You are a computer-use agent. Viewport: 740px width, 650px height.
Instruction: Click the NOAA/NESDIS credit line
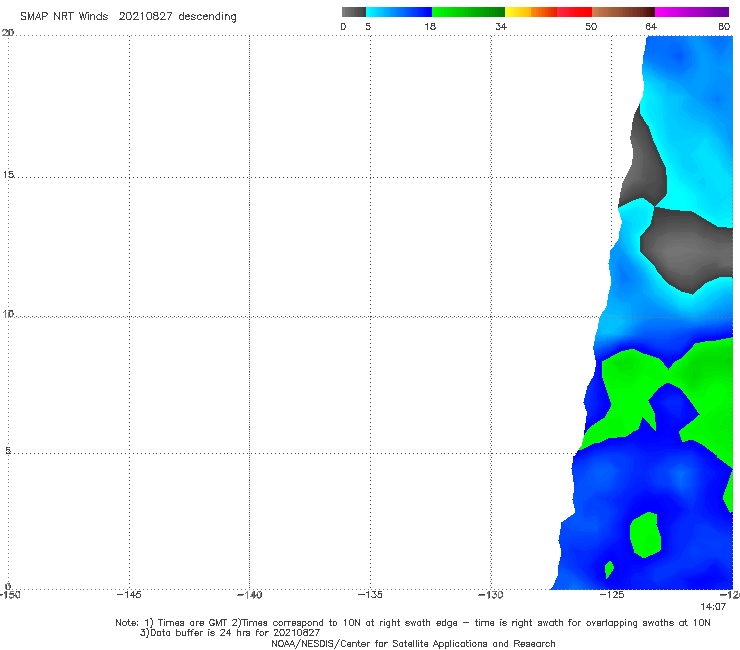click(x=413, y=644)
